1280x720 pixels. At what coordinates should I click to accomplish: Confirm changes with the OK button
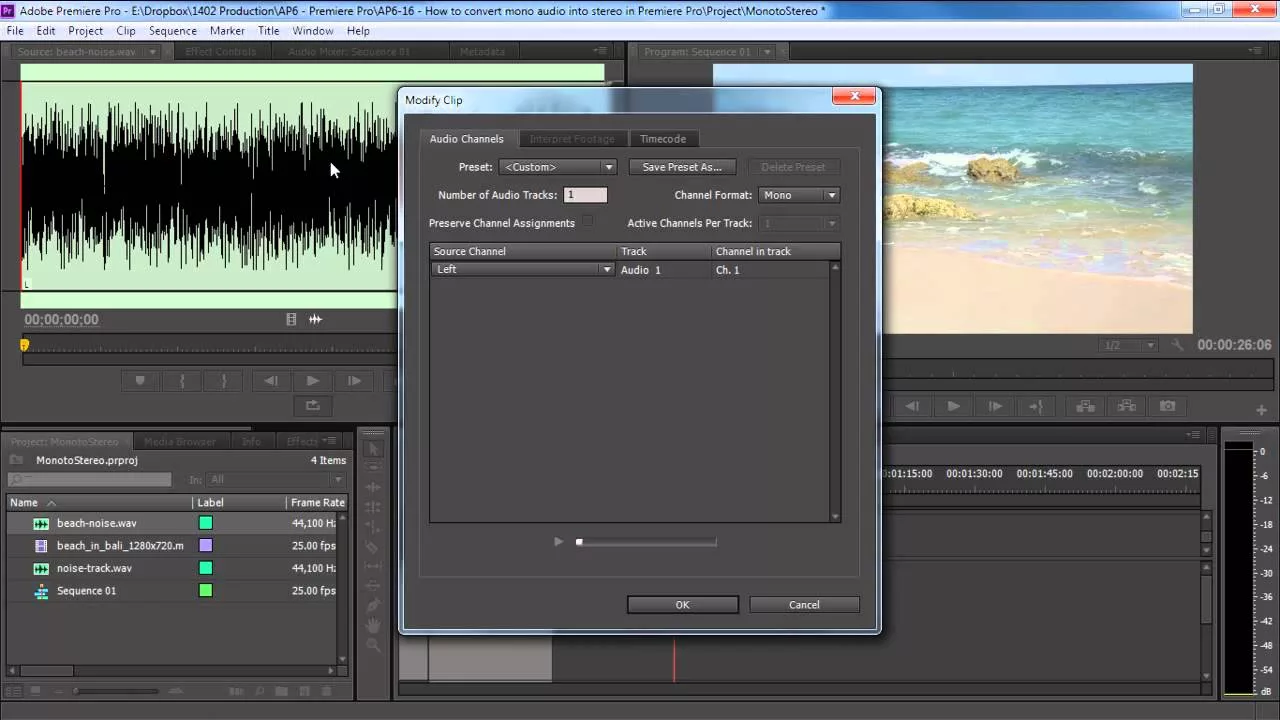682,604
